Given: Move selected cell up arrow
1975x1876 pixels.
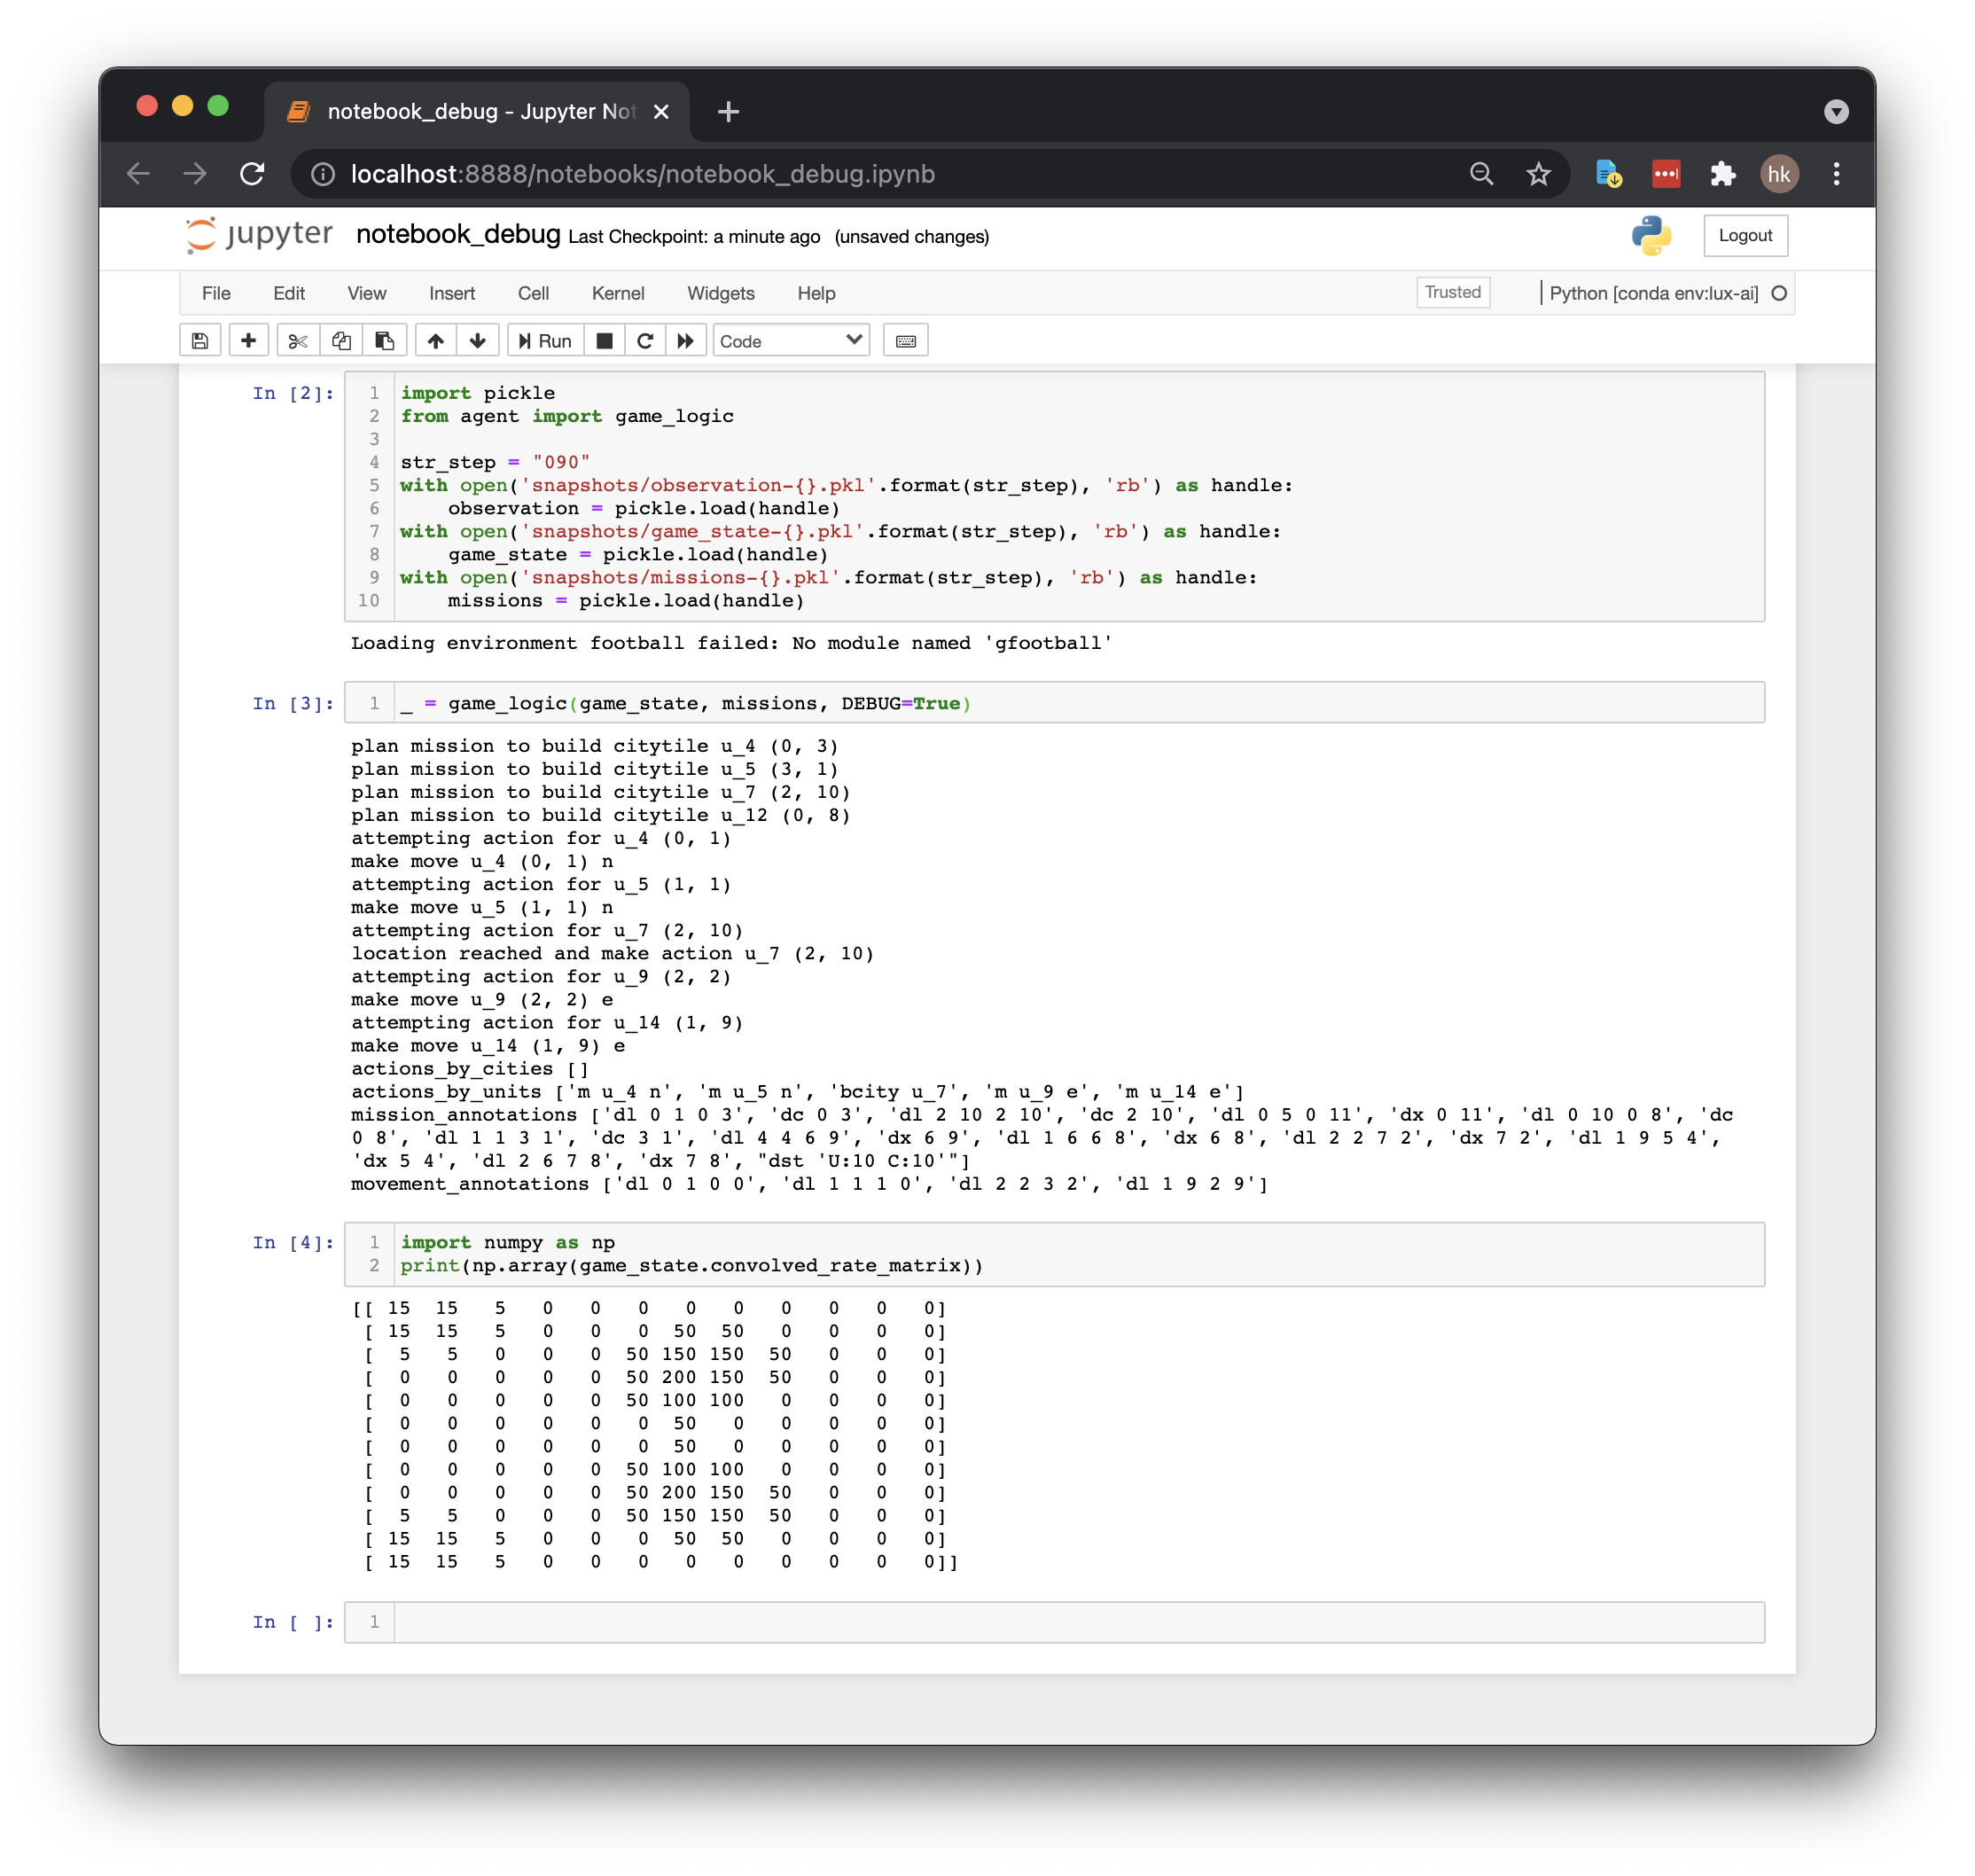Looking at the screenshot, I should coord(436,341).
